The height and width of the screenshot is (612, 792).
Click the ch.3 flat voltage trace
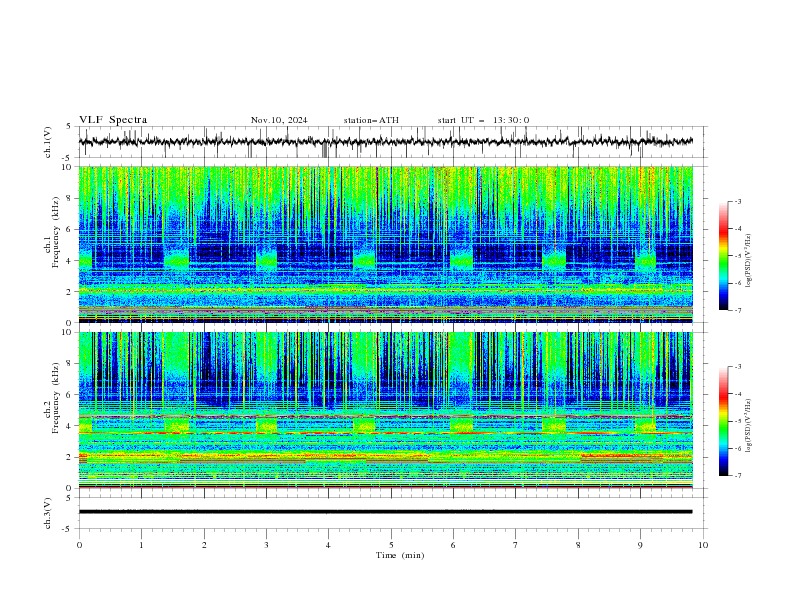point(385,512)
